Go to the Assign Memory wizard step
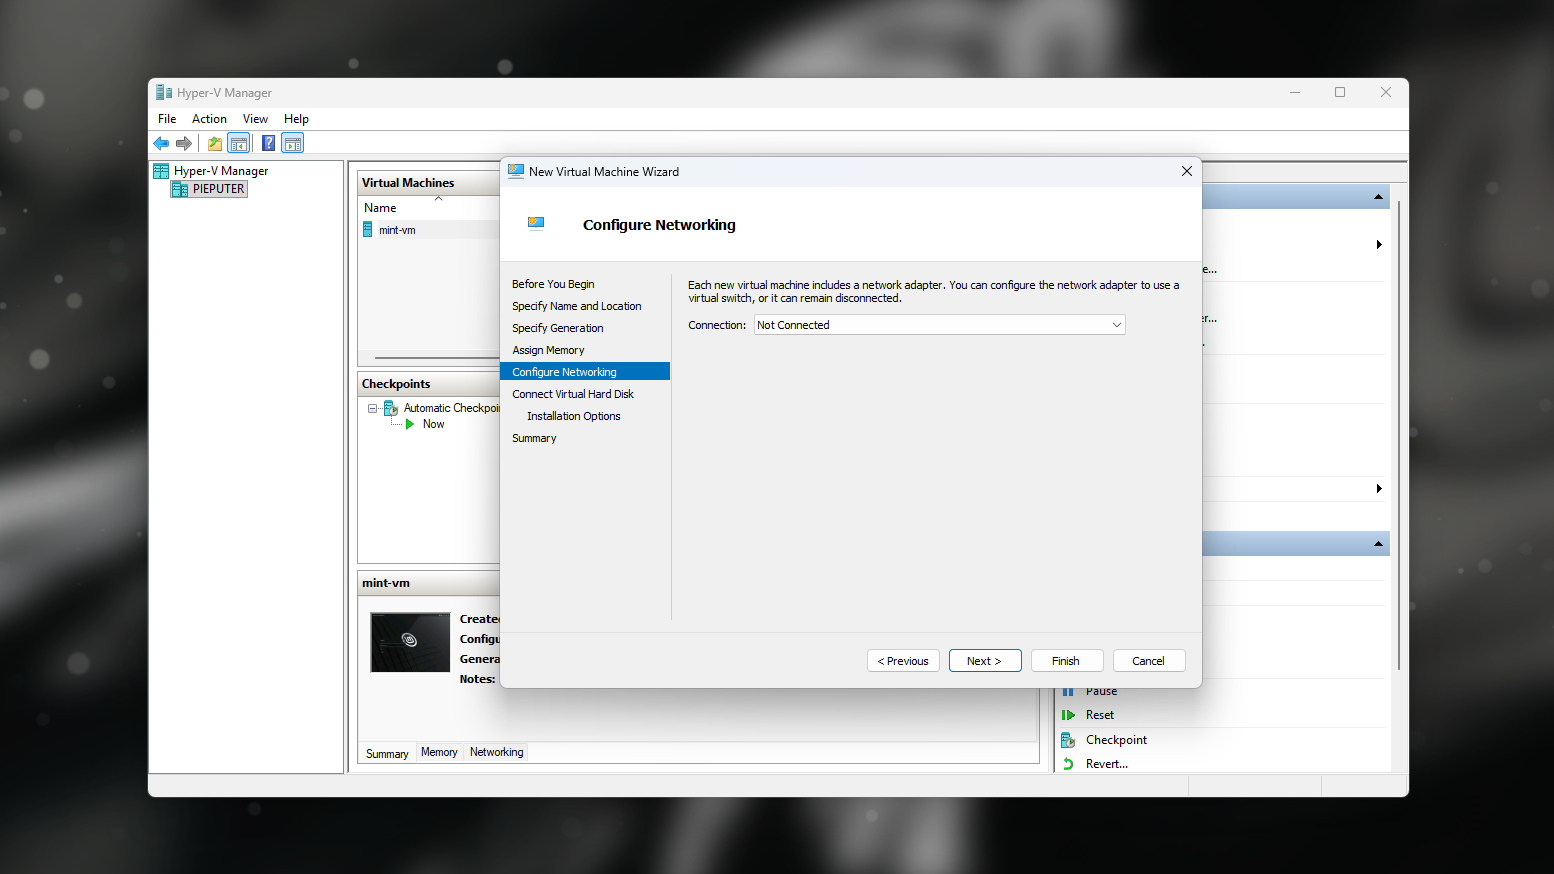 (x=548, y=350)
